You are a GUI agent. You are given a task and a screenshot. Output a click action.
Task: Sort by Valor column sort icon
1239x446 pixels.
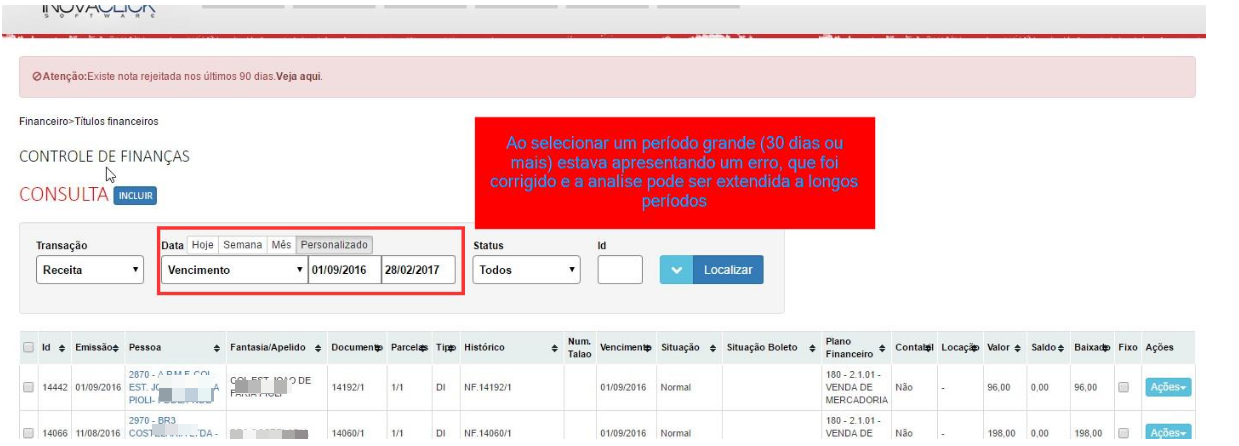[1018, 347]
